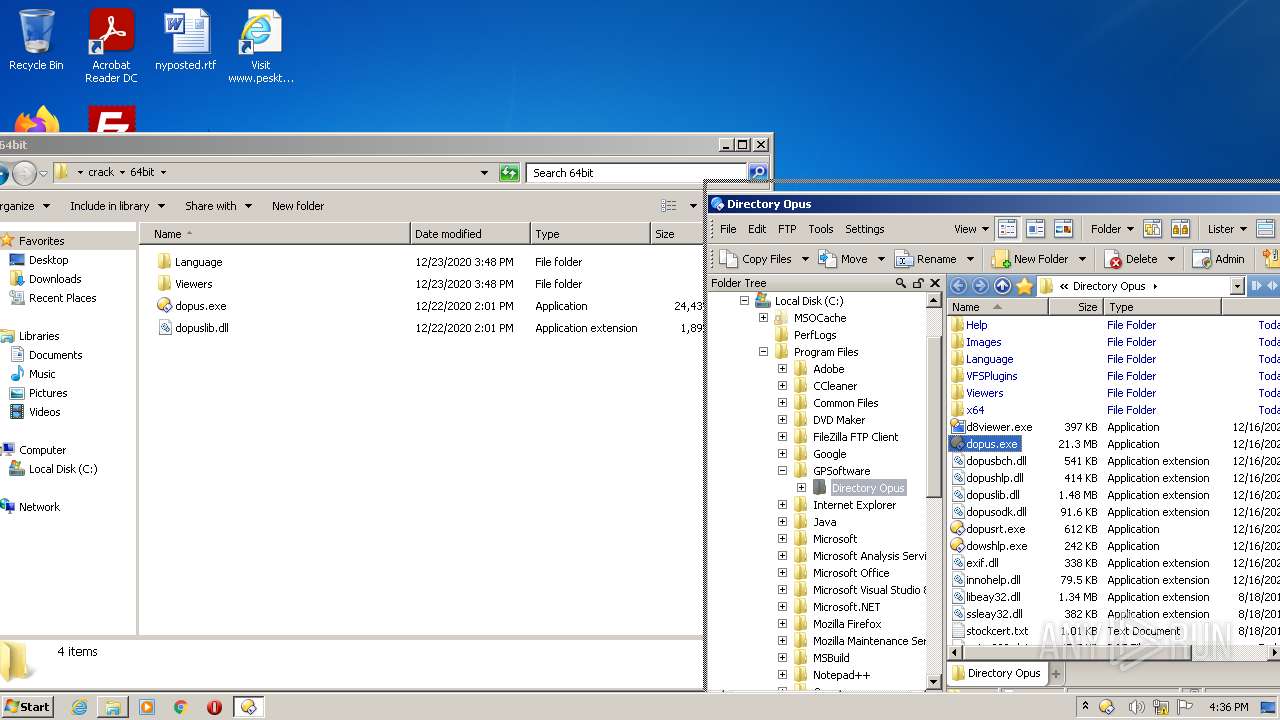
Task: Open the File menu in Directory Opus
Action: coord(728,229)
